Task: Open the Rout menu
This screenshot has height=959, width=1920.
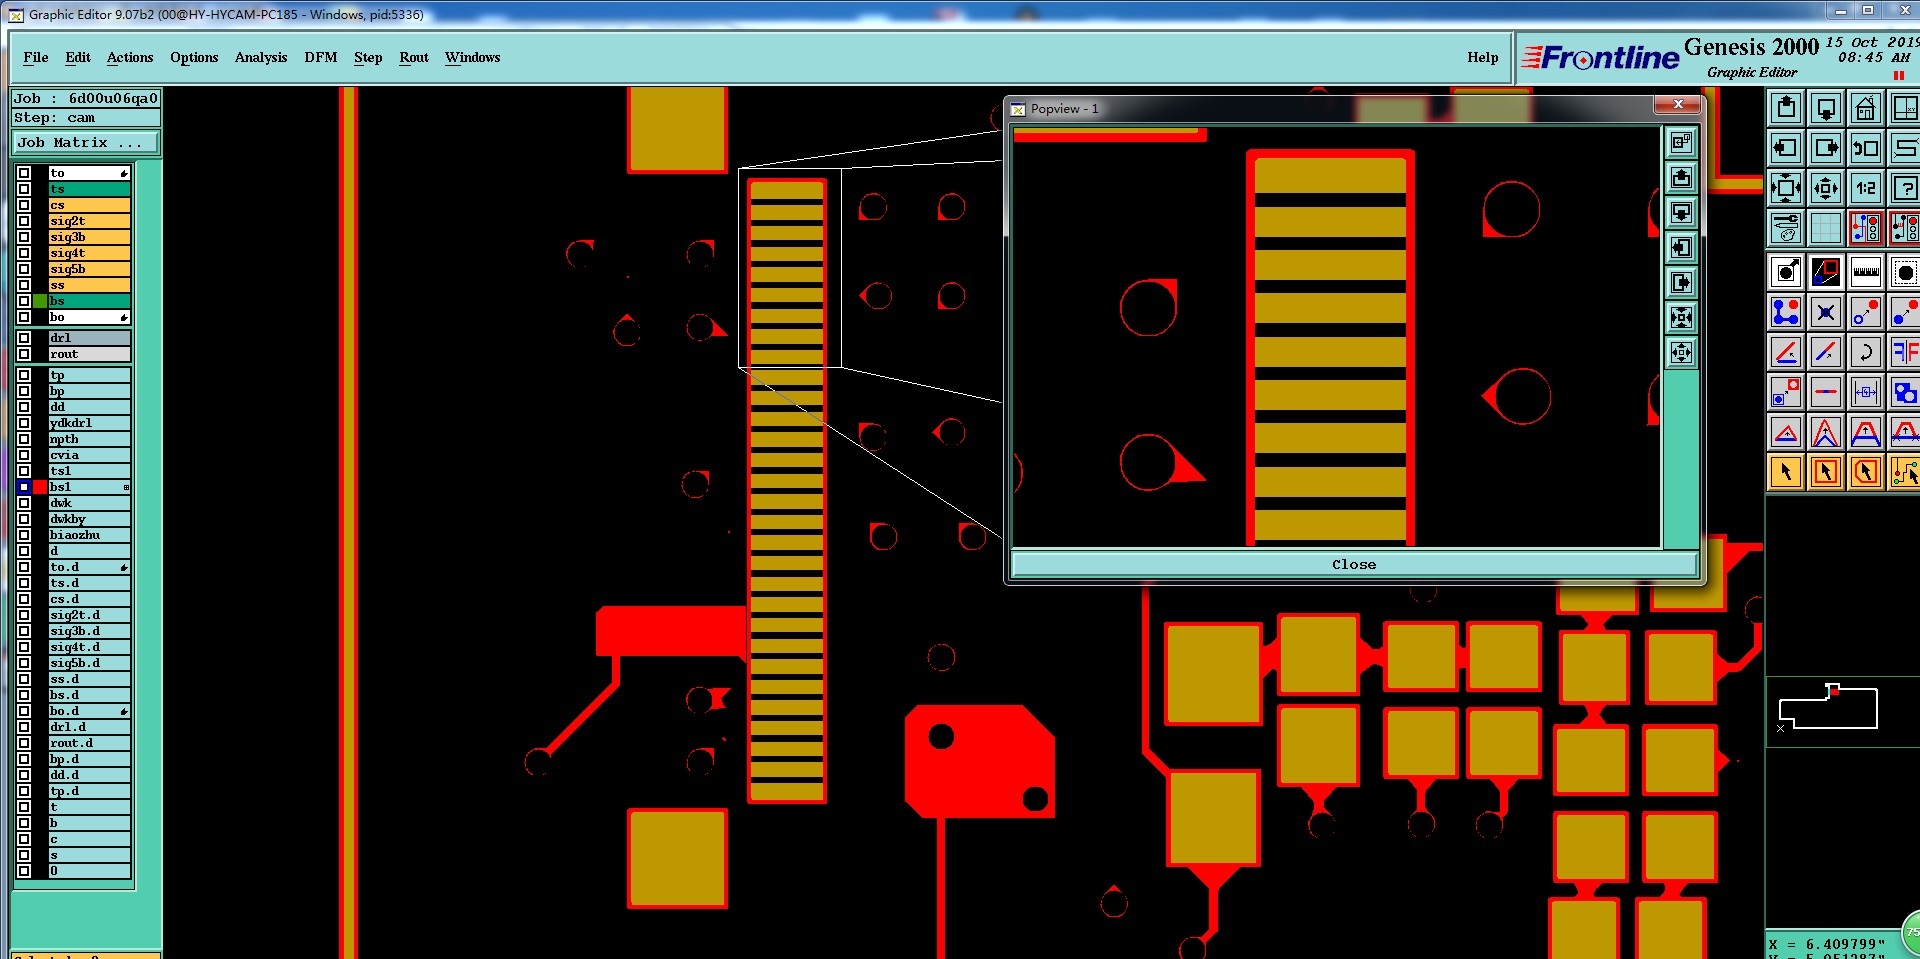Action: point(414,57)
